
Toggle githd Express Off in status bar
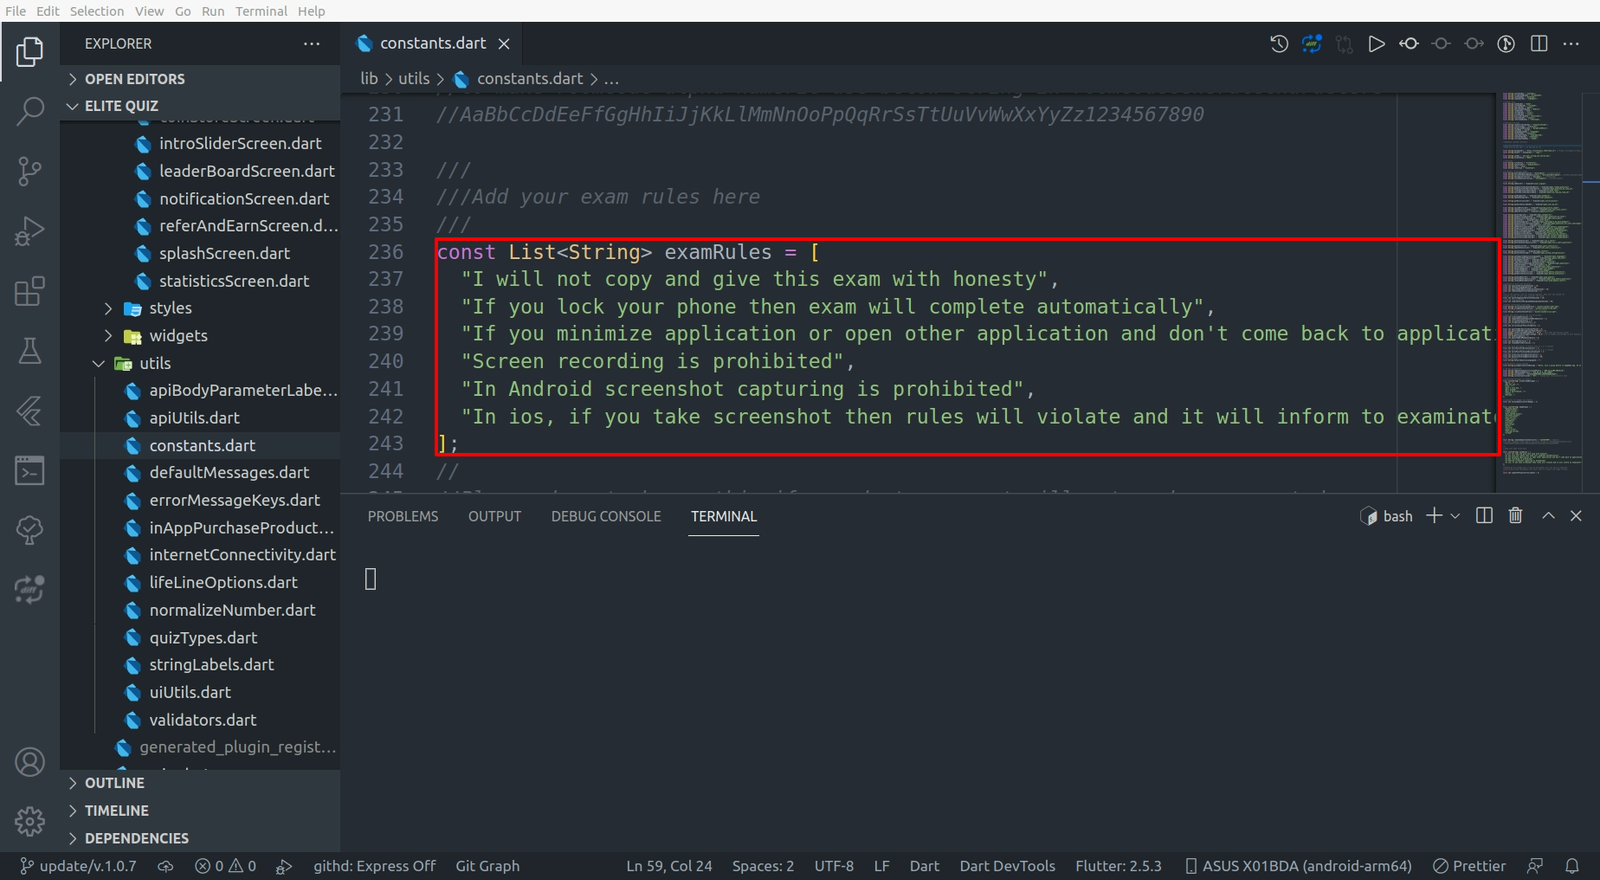point(374,866)
